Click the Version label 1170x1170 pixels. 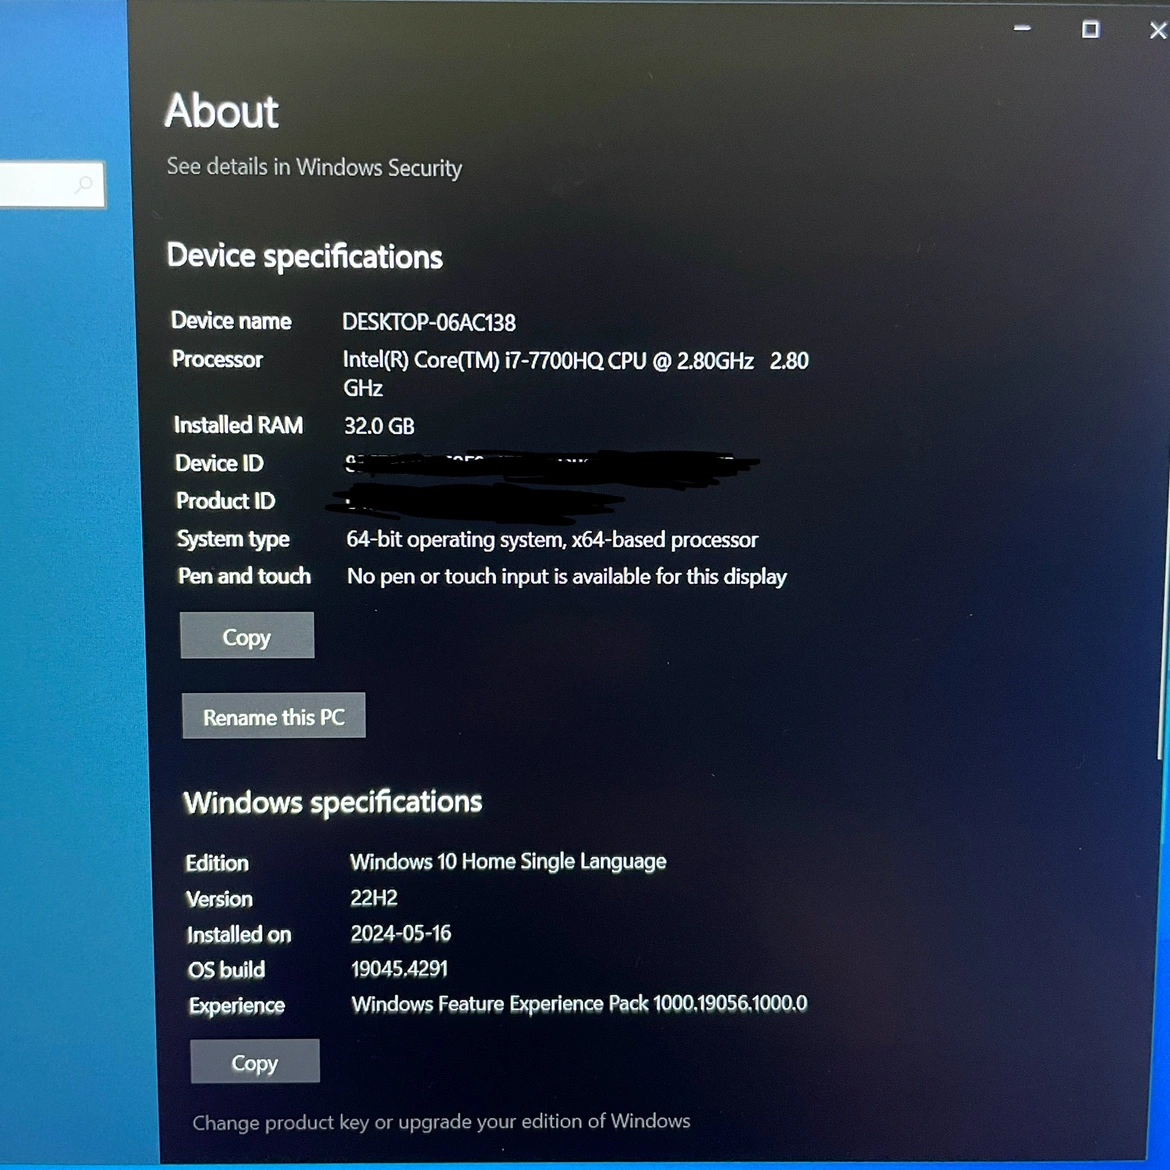(x=219, y=899)
